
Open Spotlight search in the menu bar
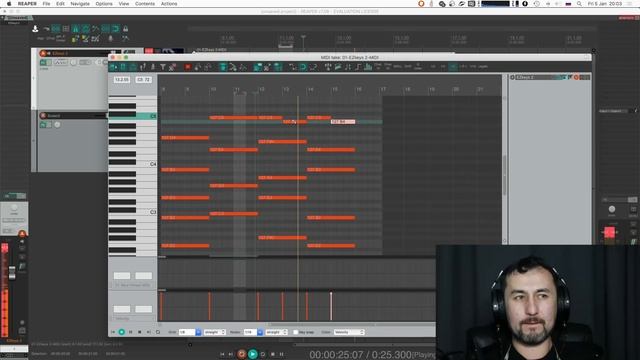pos(579,4)
